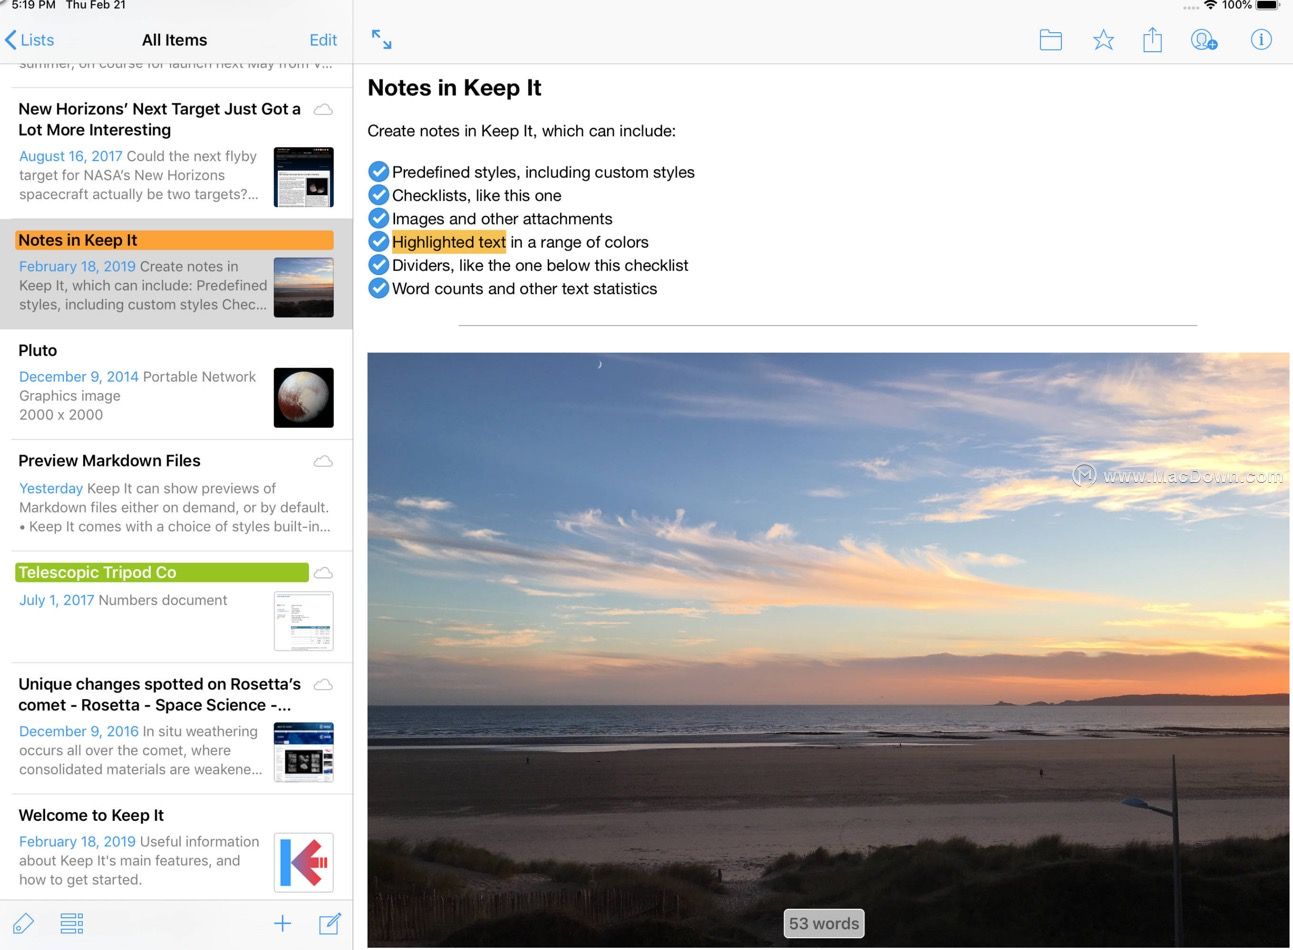Tap the 'December 9, 2016' date
This screenshot has width=1293, height=950.
(78, 731)
